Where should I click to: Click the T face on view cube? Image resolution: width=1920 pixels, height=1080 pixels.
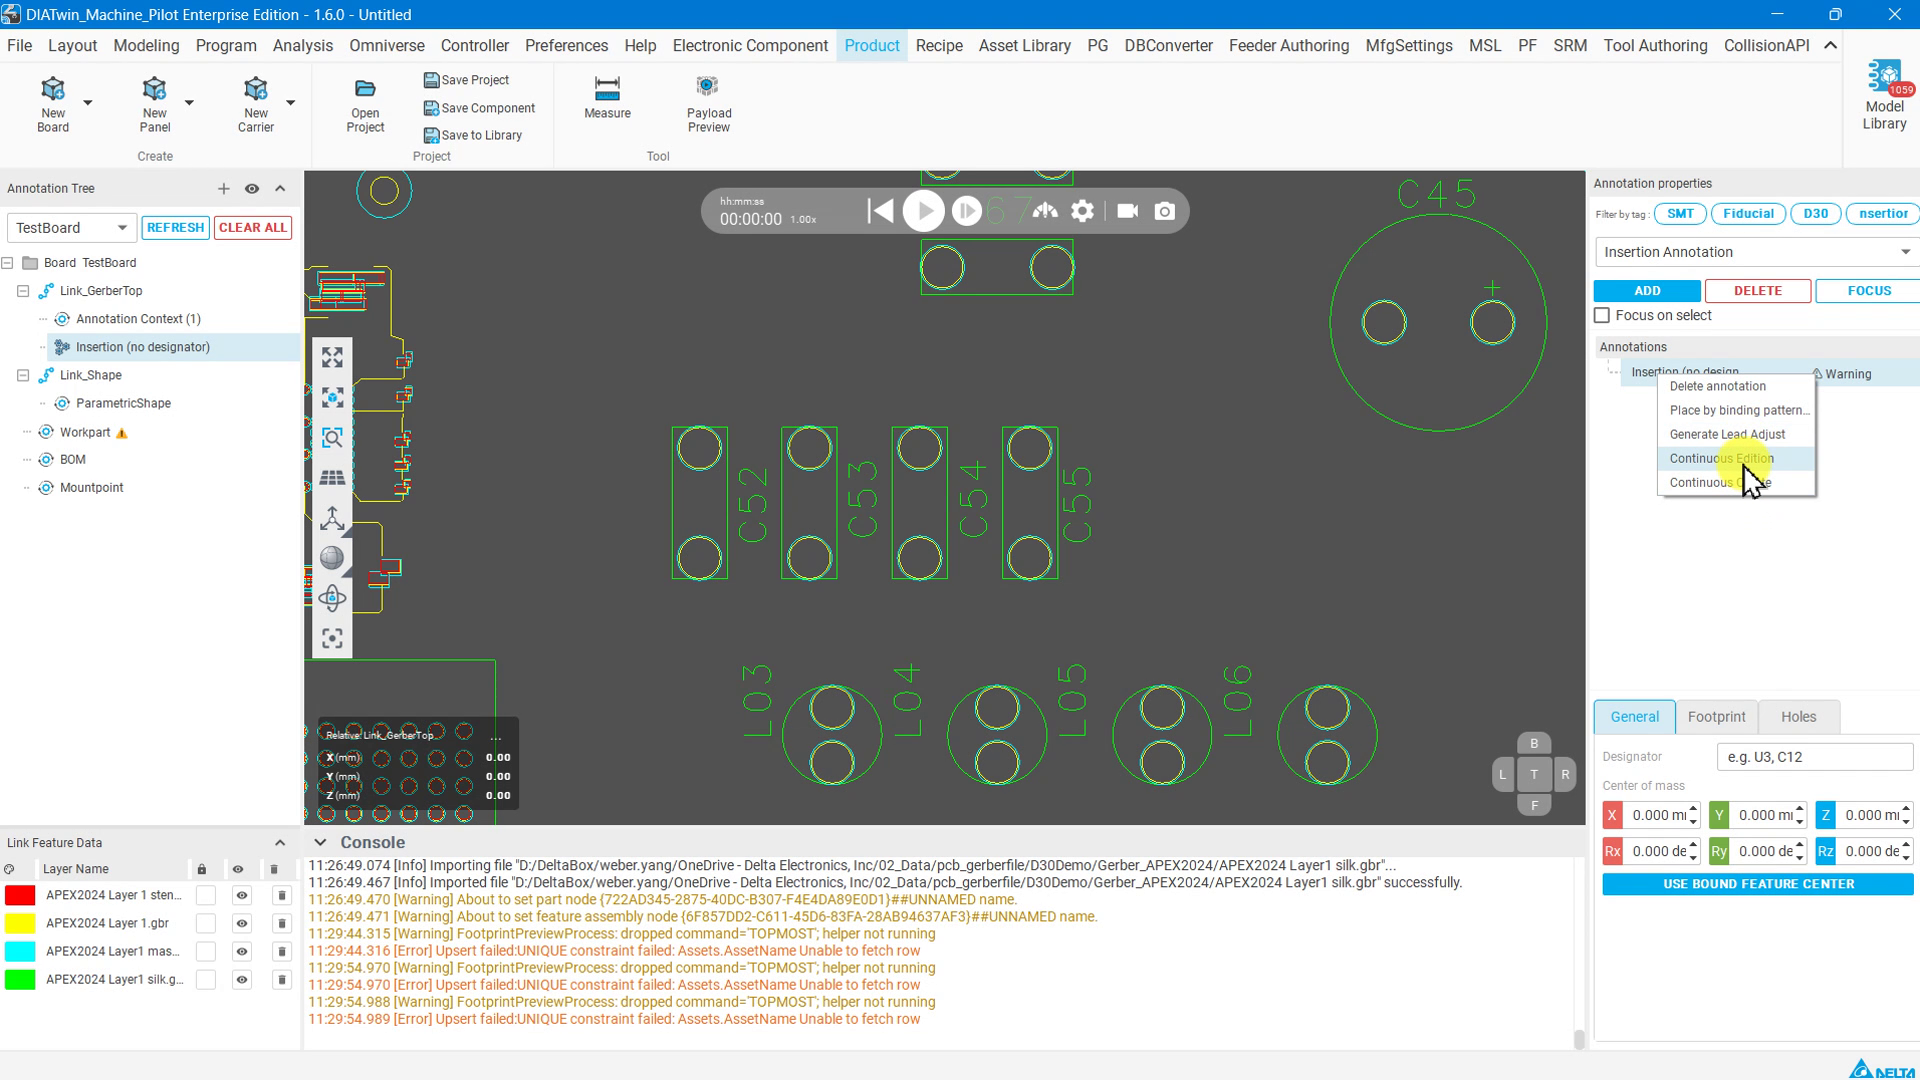[1534, 774]
